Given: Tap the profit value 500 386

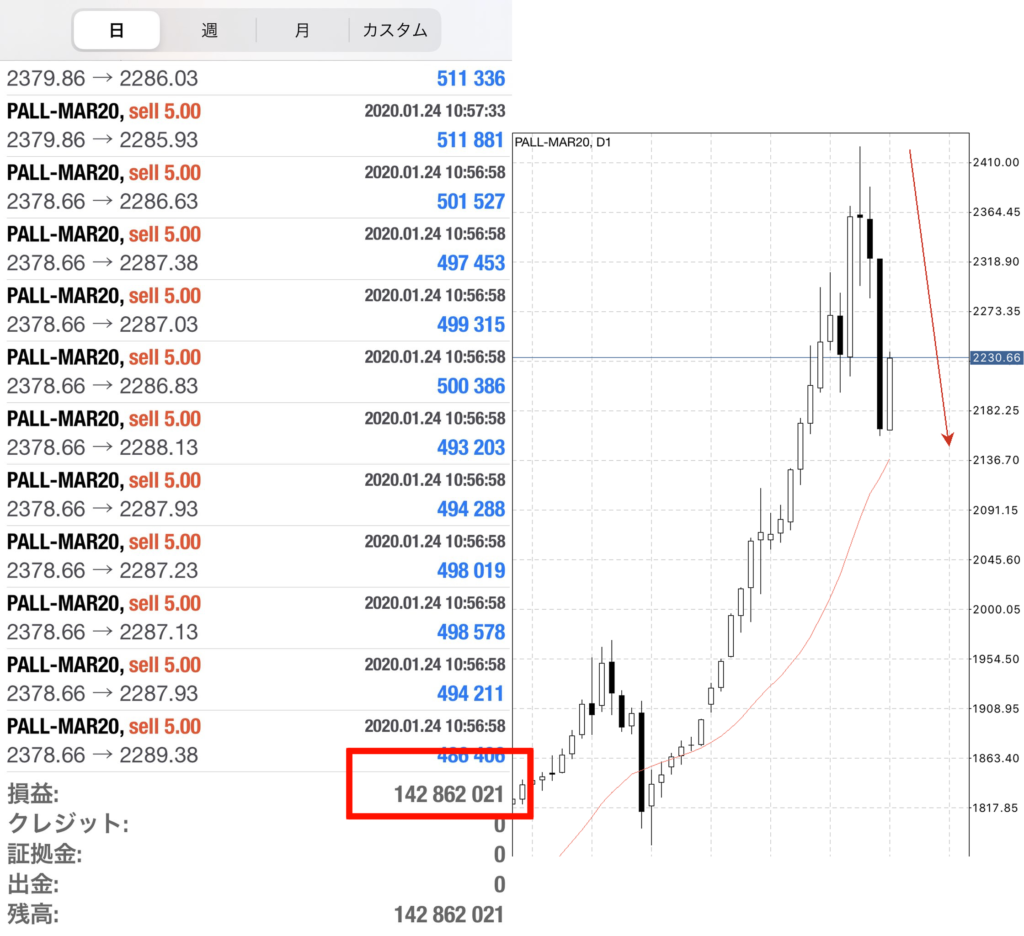Looking at the screenshot, I should (x=470, y=386).
